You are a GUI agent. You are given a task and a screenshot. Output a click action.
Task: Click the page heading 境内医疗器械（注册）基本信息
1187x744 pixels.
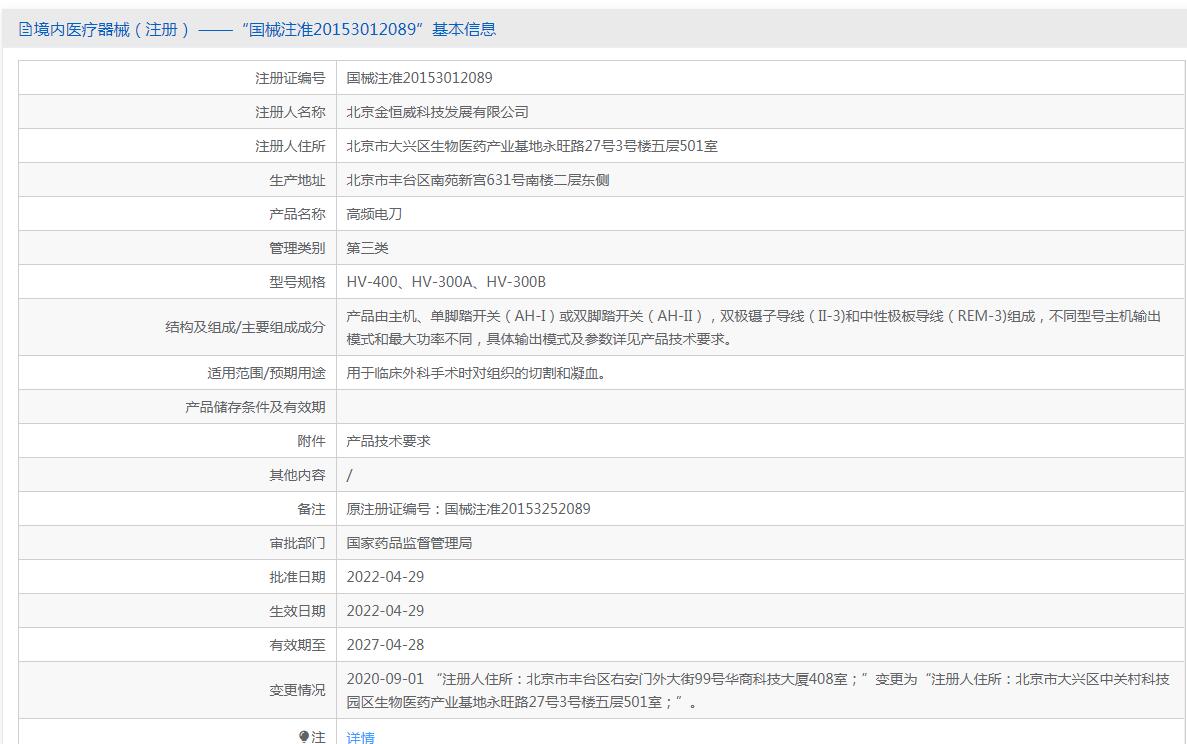point(257,30)
